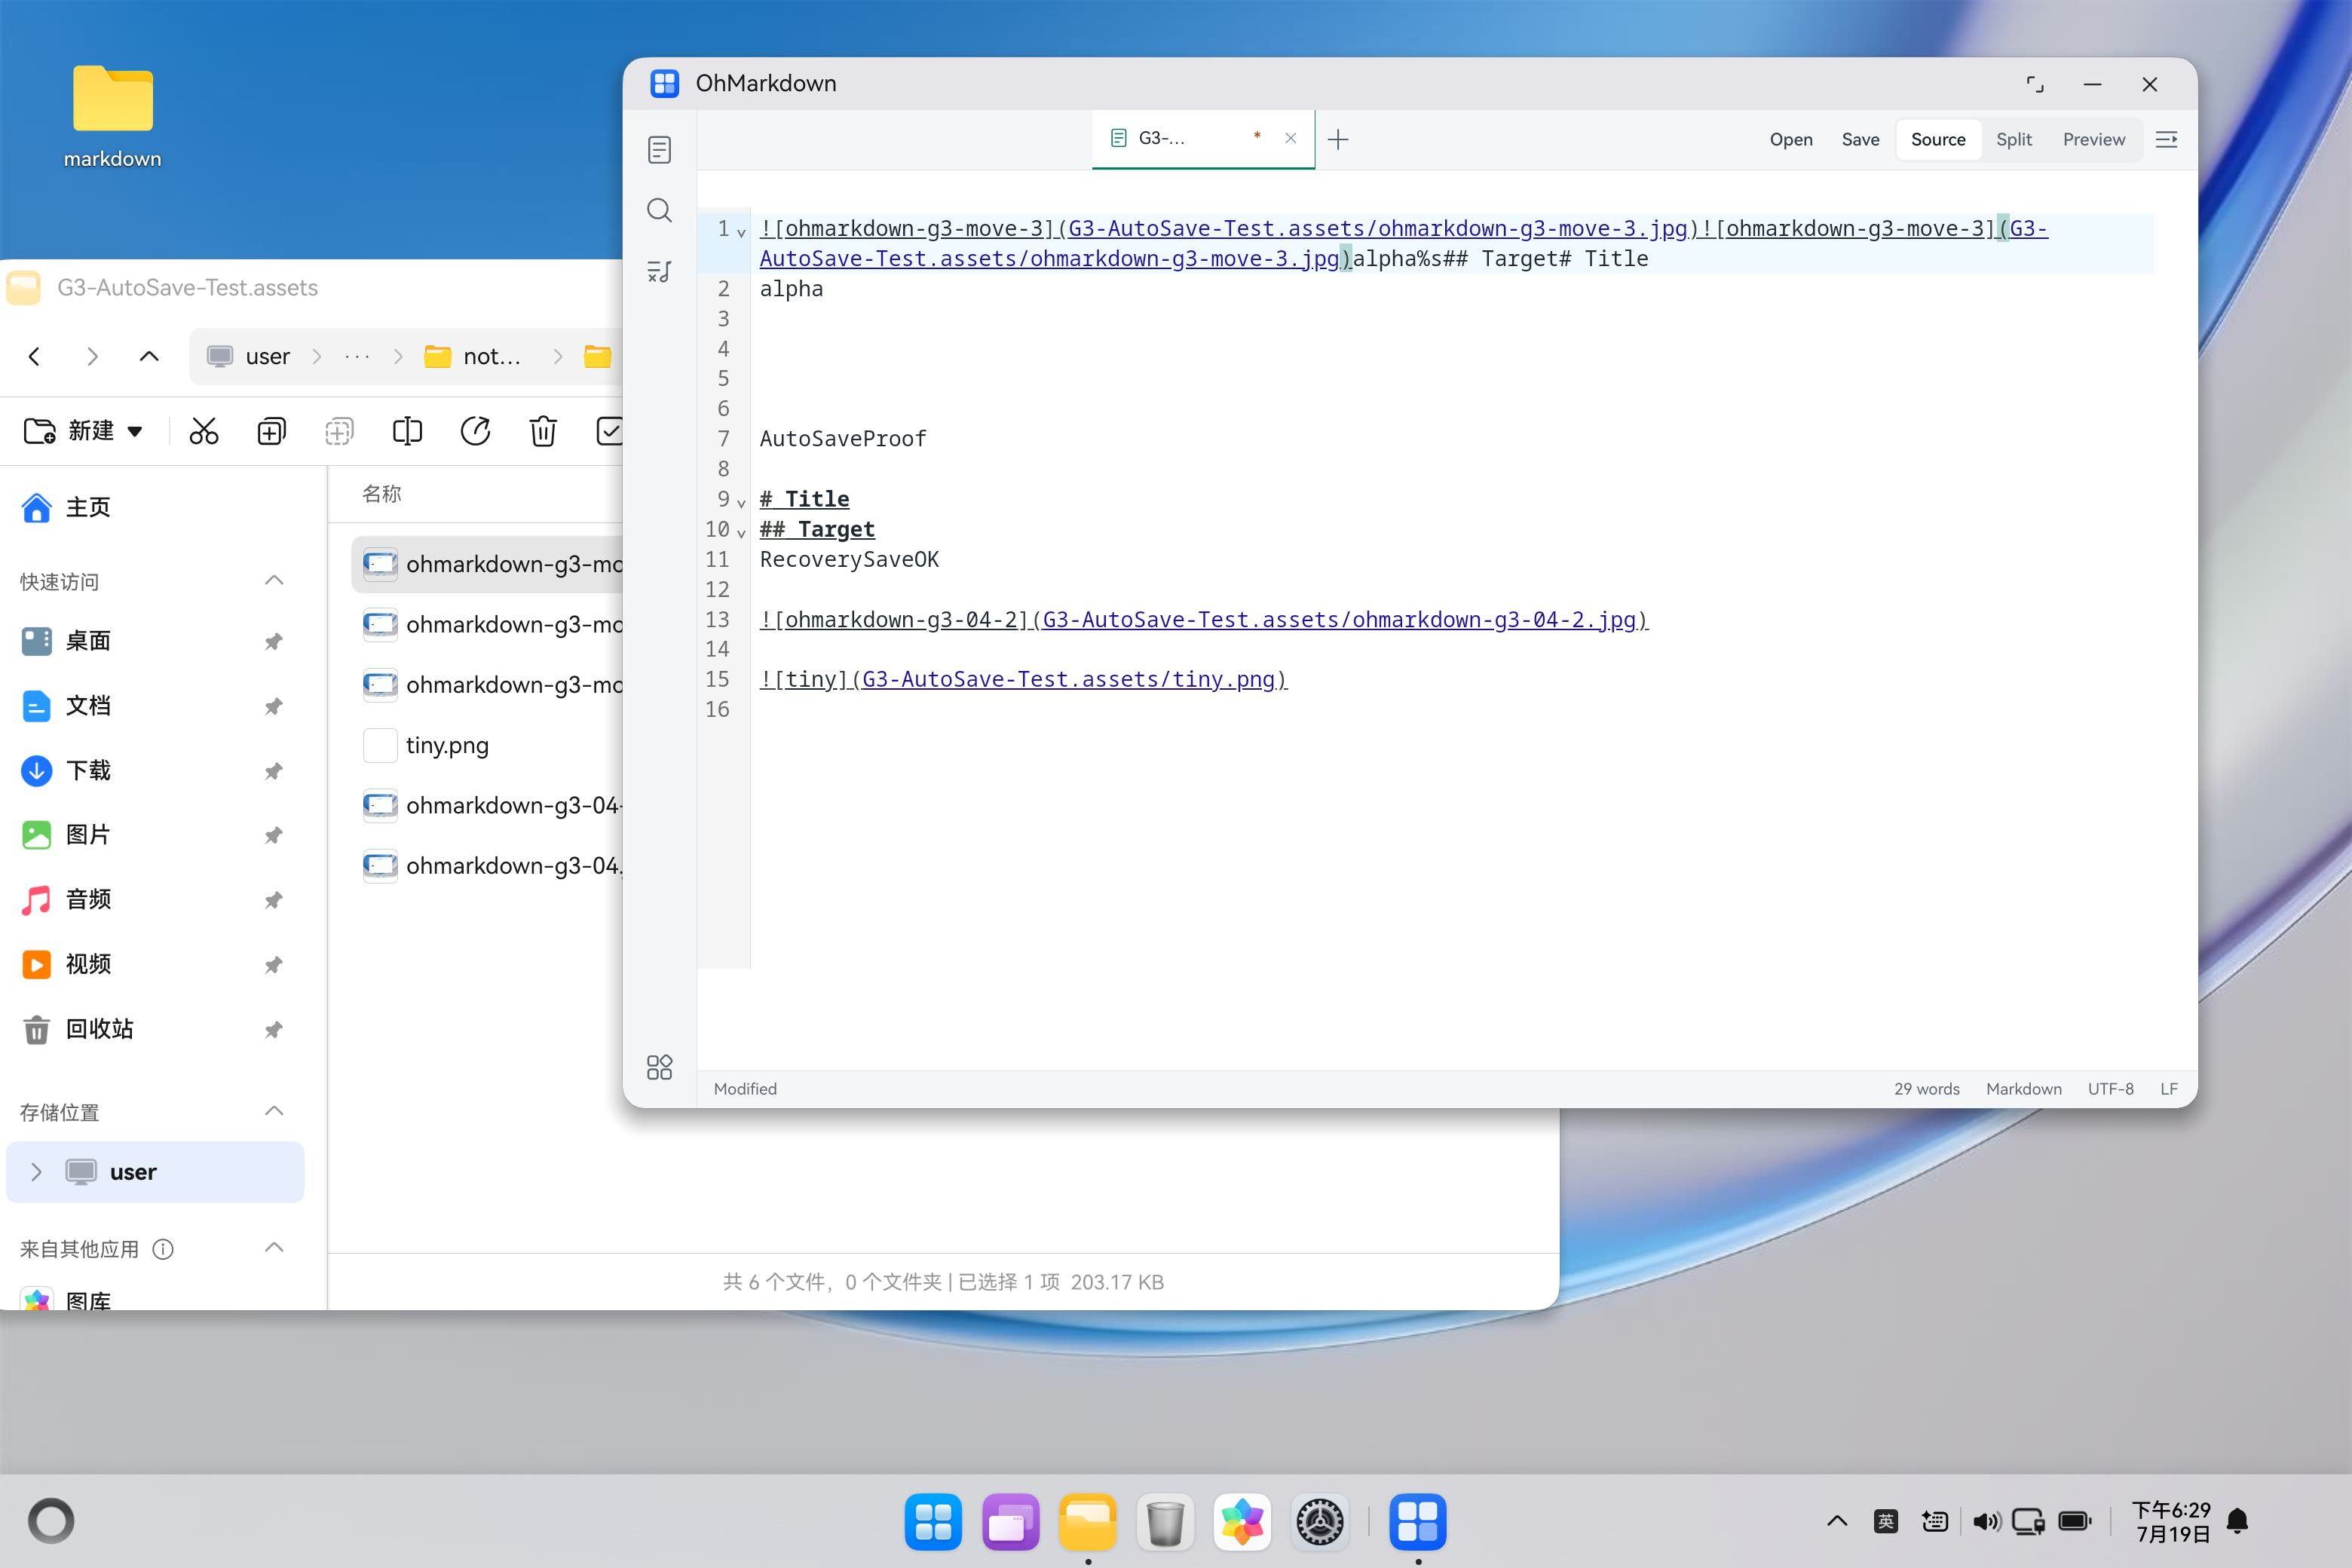Open the outline panel icon in OhMarkdown sidebar
Screen dimensions: 2352x1568
pos(659,271)
